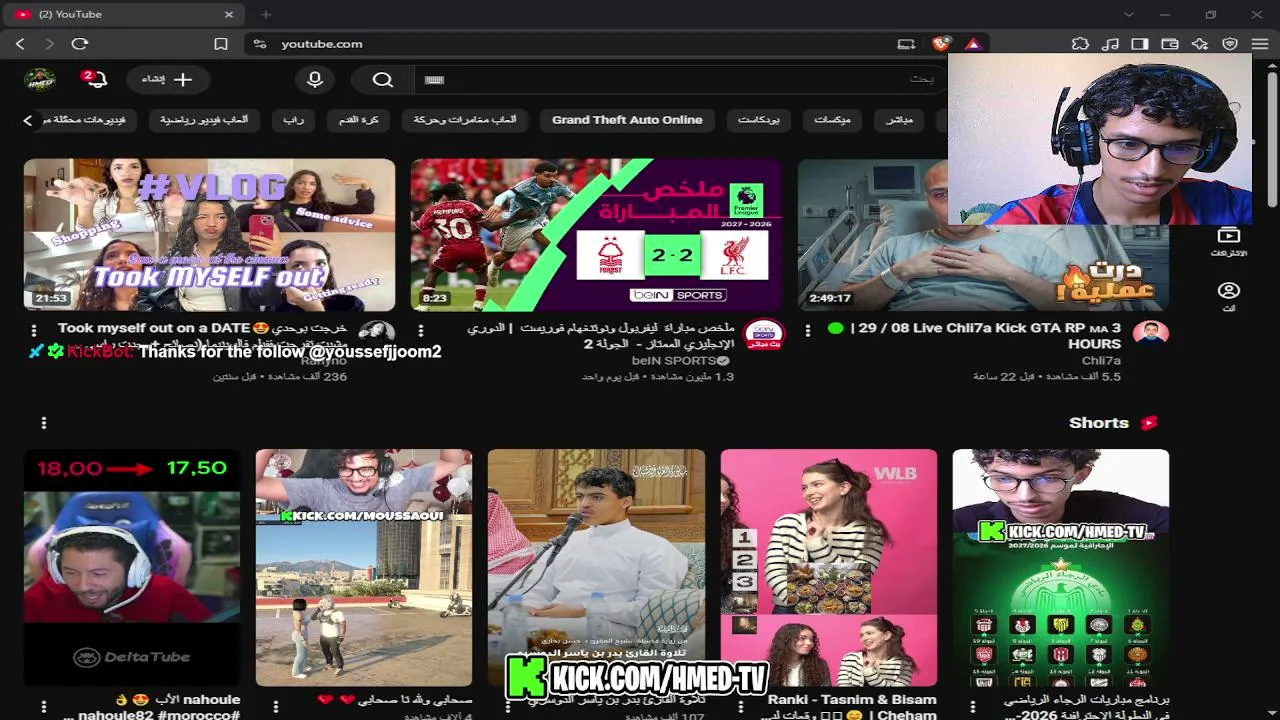The width and height of the screenshot is (1280, 720).
Task: Open the beIN SPORTS channel avatar
Action: click(764, 334)
